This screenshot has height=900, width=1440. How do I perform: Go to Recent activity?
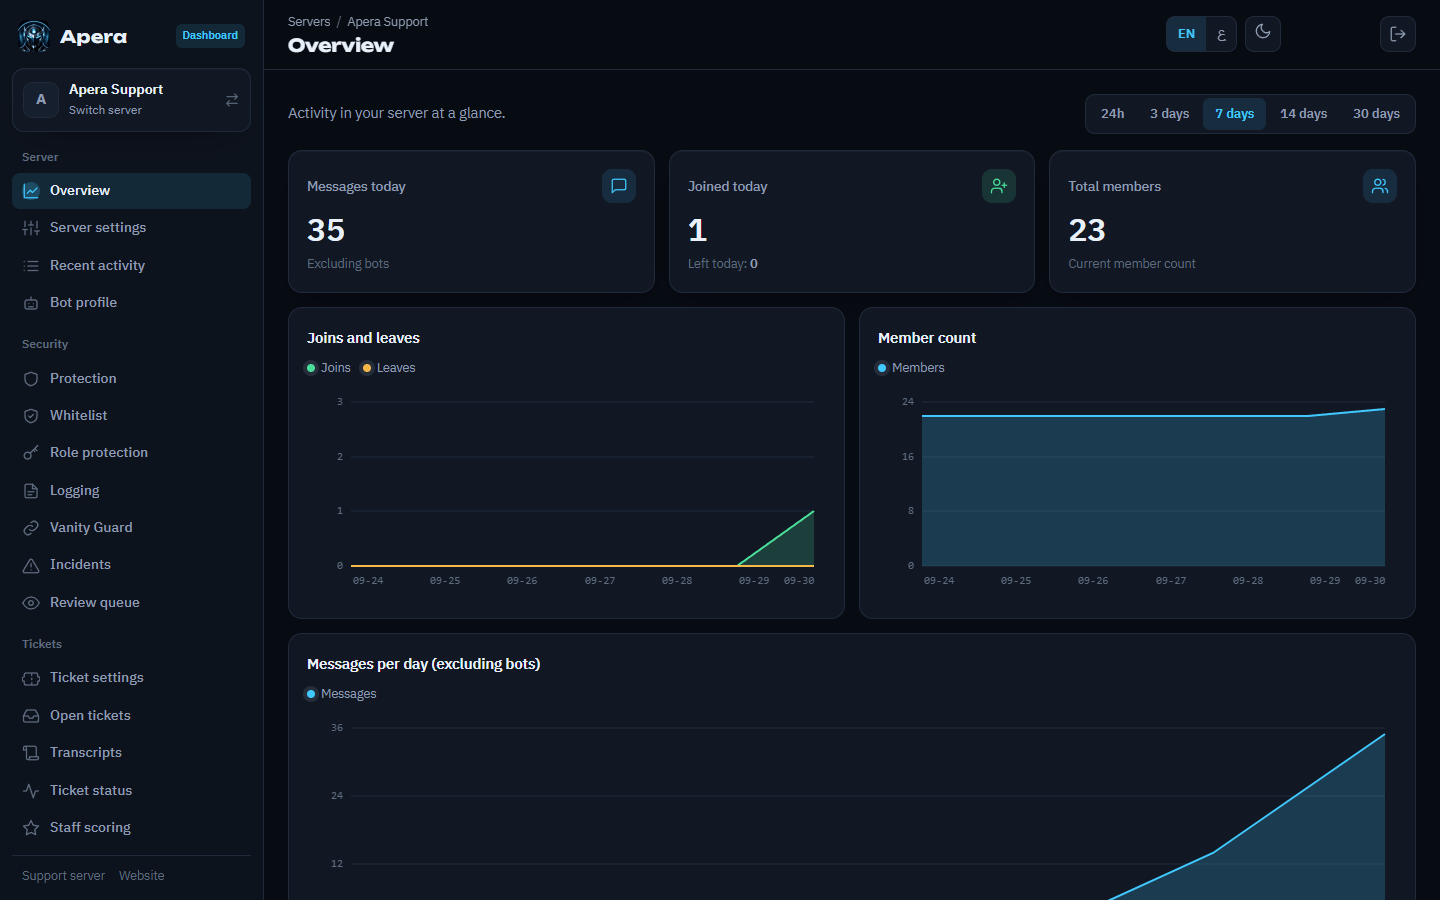(x=131, y=266)
